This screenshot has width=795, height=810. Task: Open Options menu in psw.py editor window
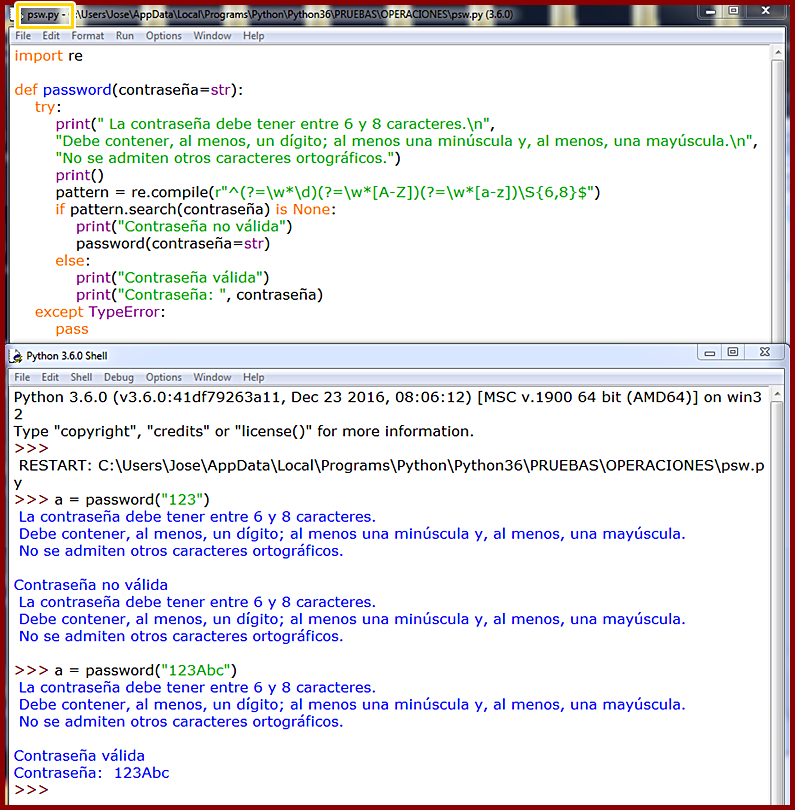click(x=163, y=36)
